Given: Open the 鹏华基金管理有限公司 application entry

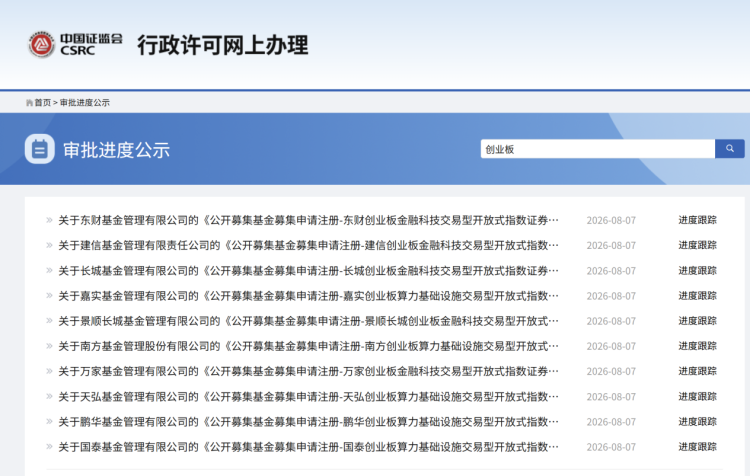Looking at the screenshot, I should pyautogui.click(x=308, y=421).
